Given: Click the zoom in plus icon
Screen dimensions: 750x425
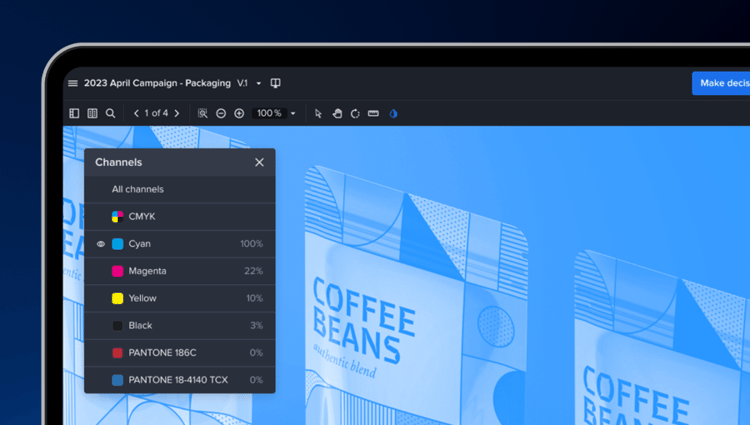Looking at the screenshot, I should coord(239,114).
